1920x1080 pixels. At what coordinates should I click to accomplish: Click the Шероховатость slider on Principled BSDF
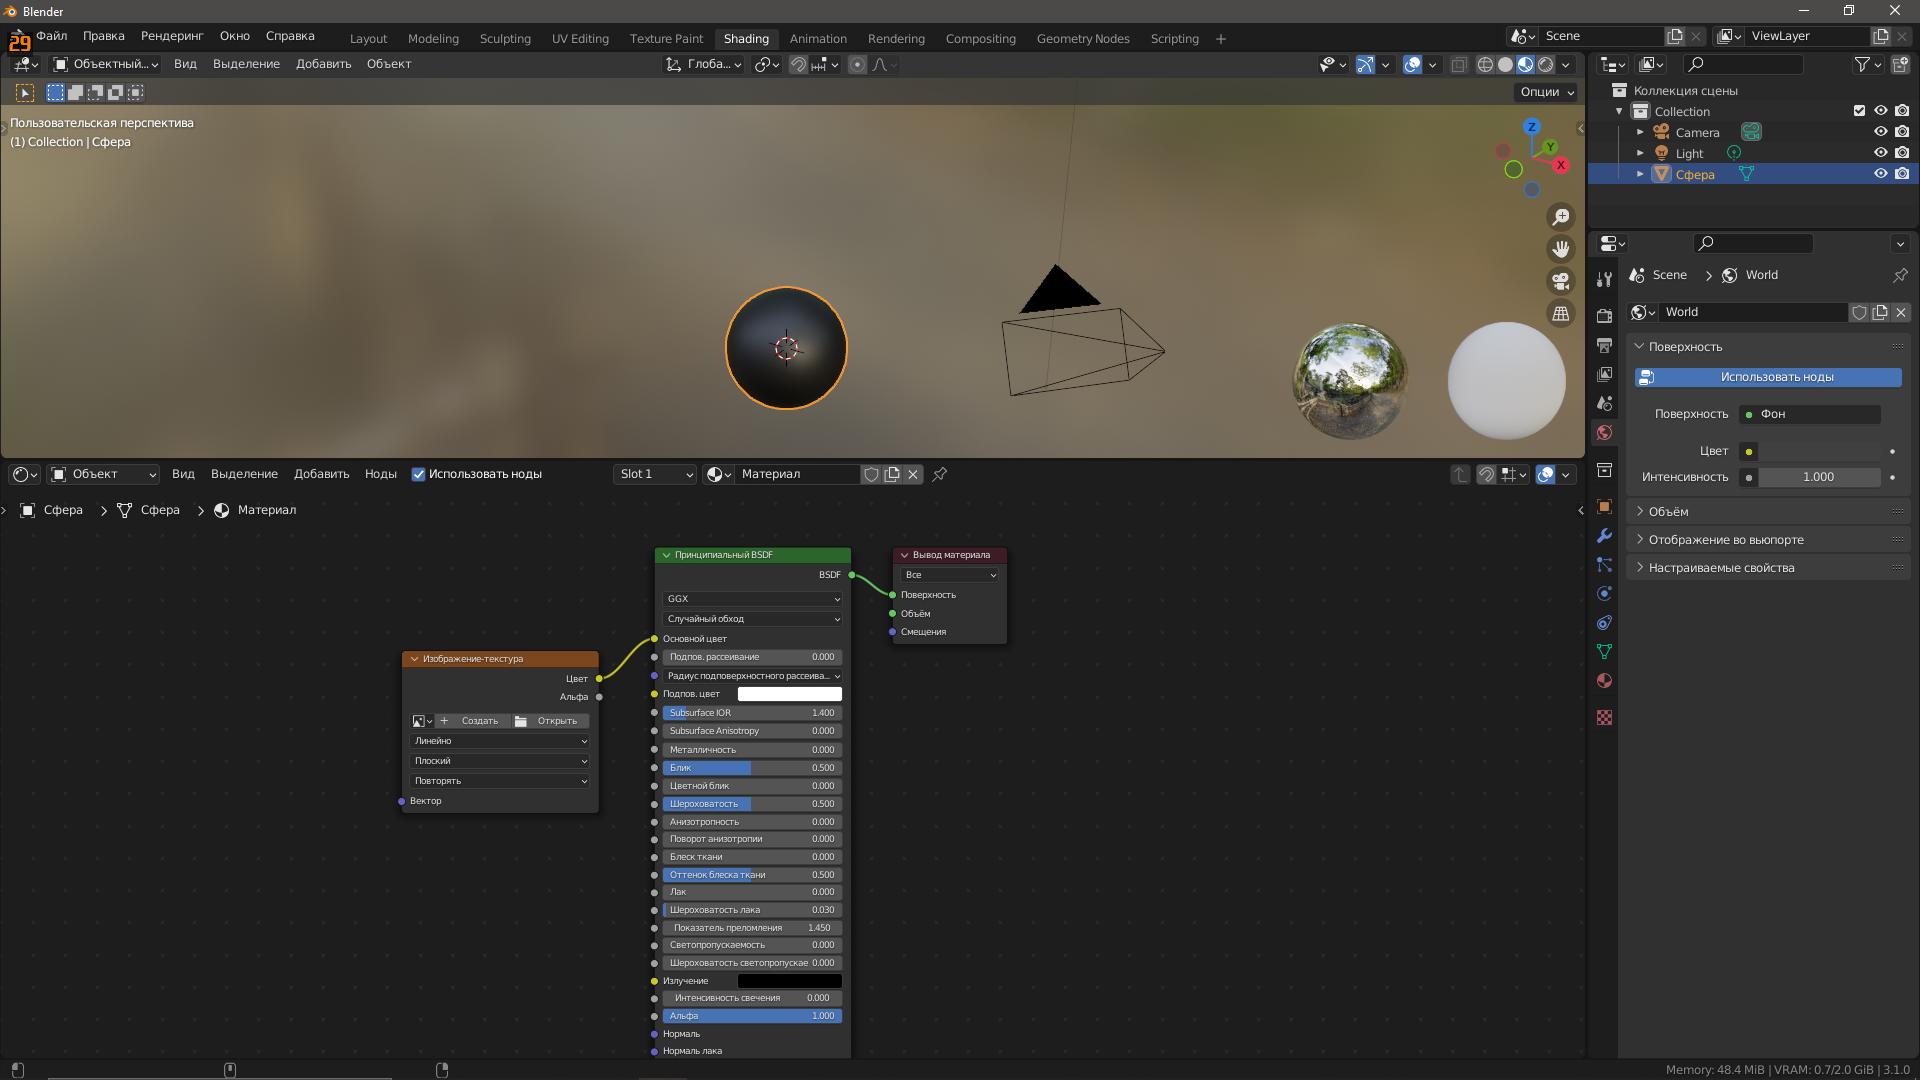tap(752, 804)
